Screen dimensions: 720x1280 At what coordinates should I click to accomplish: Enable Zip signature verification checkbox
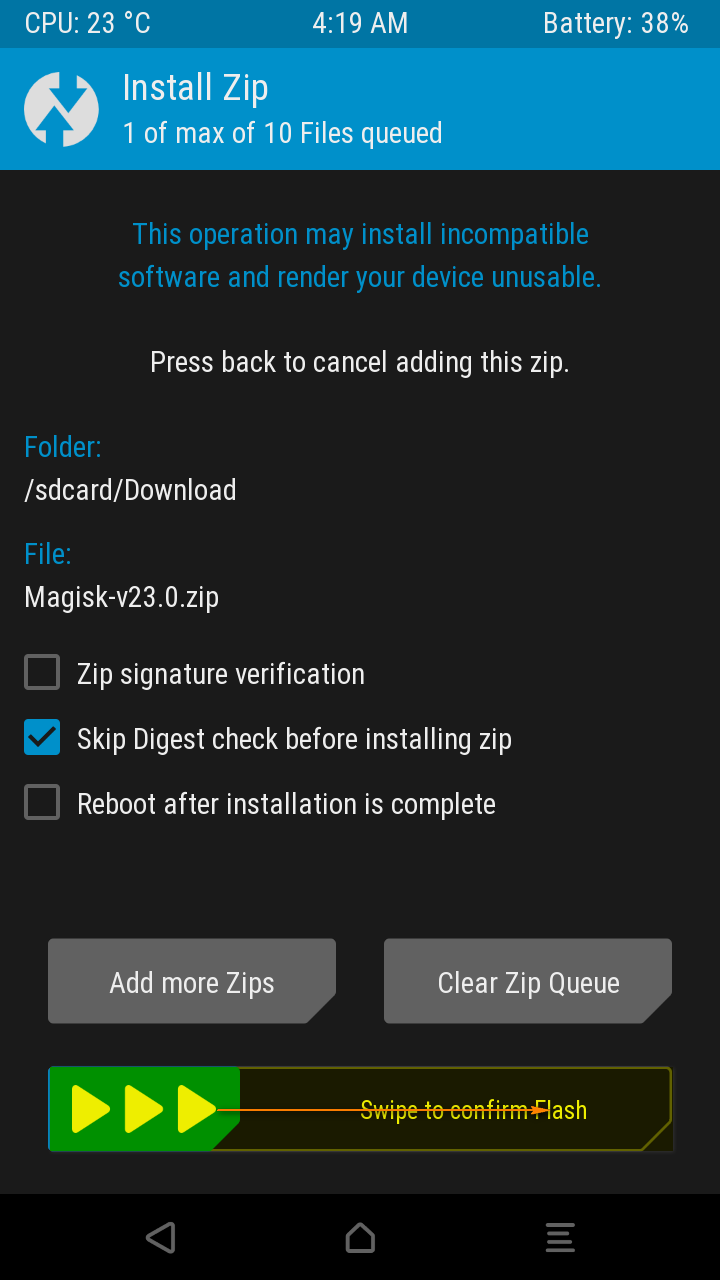(x=42, y=673)
